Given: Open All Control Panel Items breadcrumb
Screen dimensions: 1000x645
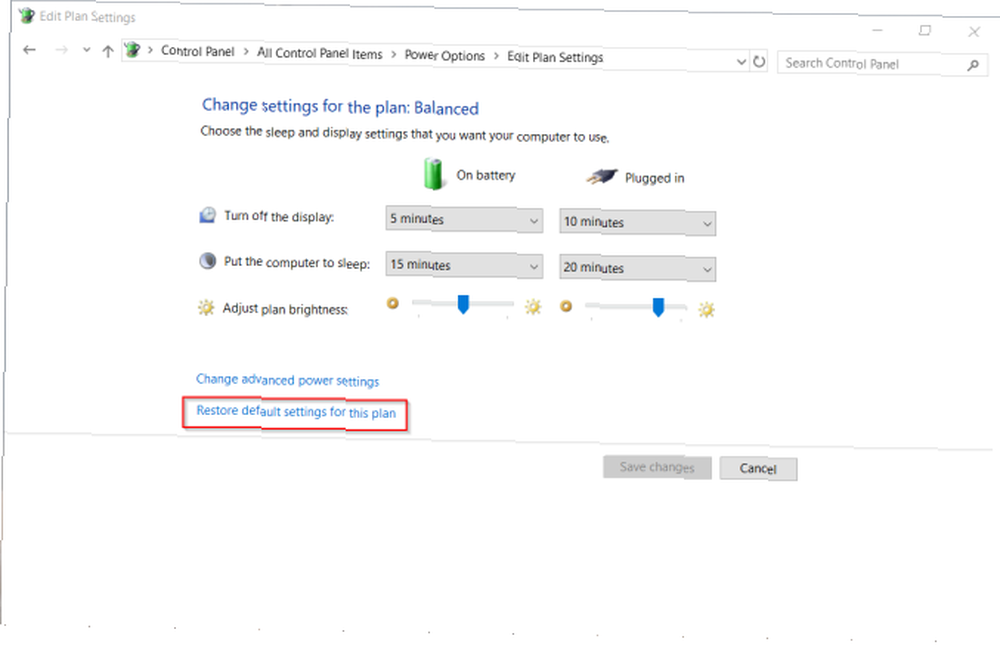Looking at the screenshot, I should tap(320, 54).
